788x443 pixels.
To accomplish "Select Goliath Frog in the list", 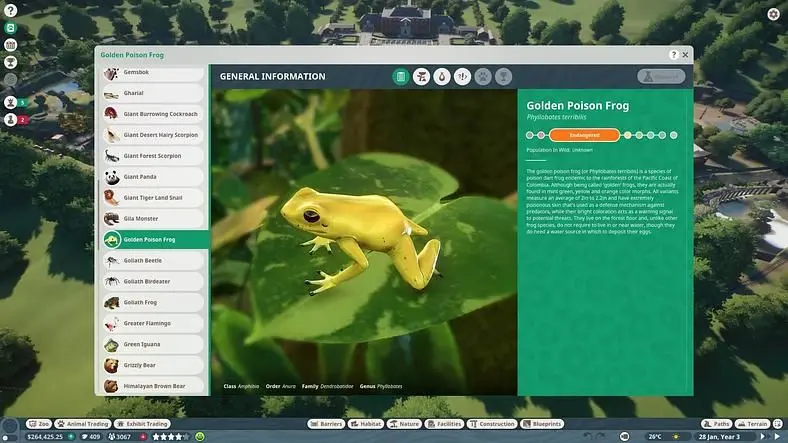I will (x=153, y=302).
